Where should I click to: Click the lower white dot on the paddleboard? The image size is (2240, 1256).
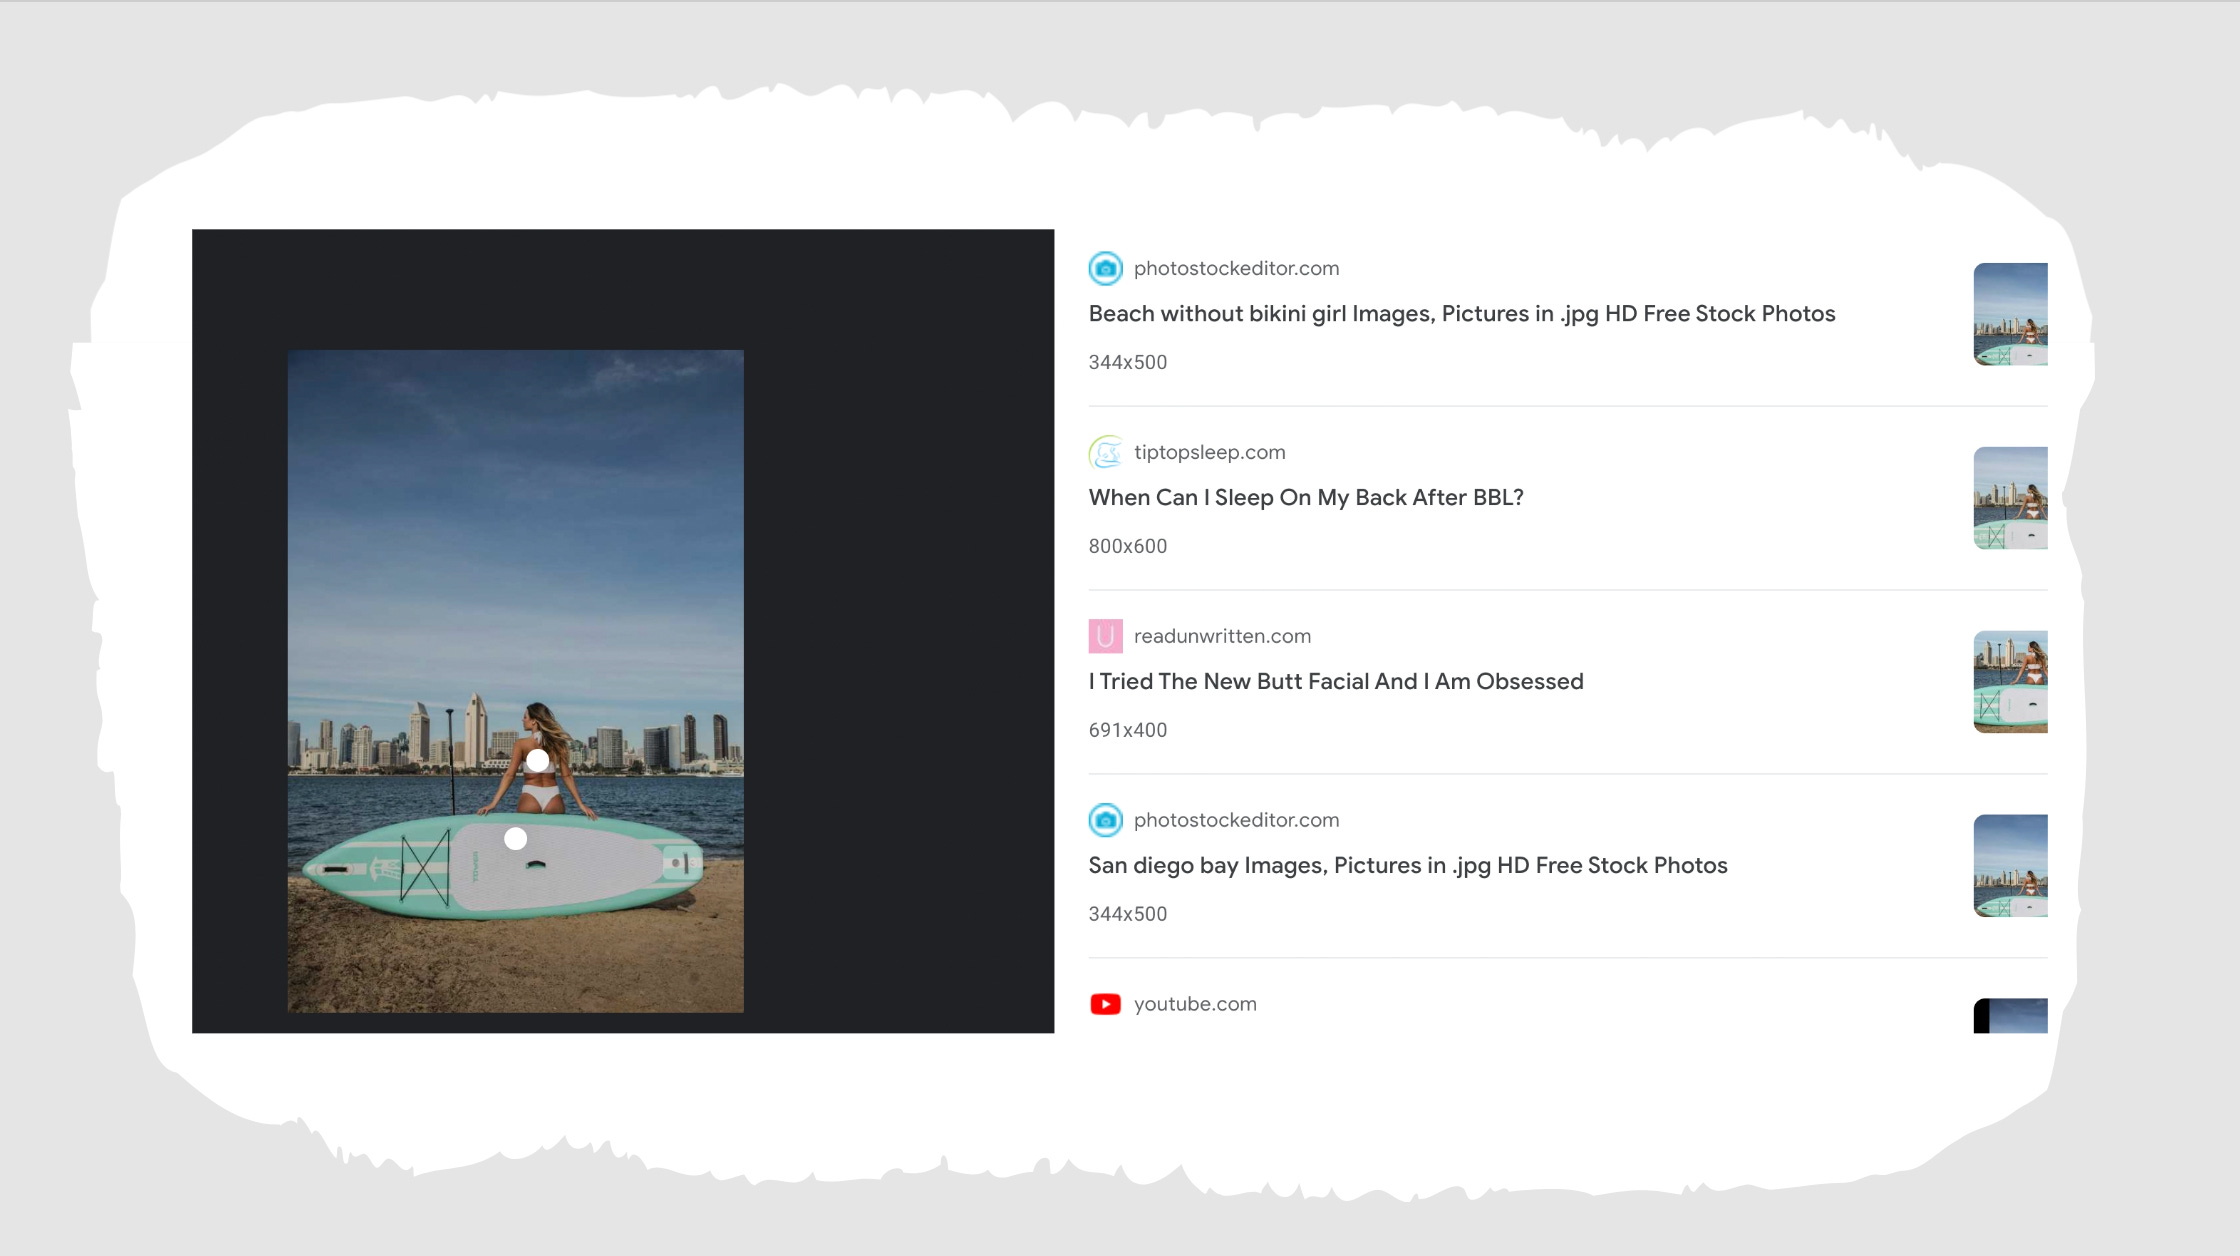(x=515, y=838)
